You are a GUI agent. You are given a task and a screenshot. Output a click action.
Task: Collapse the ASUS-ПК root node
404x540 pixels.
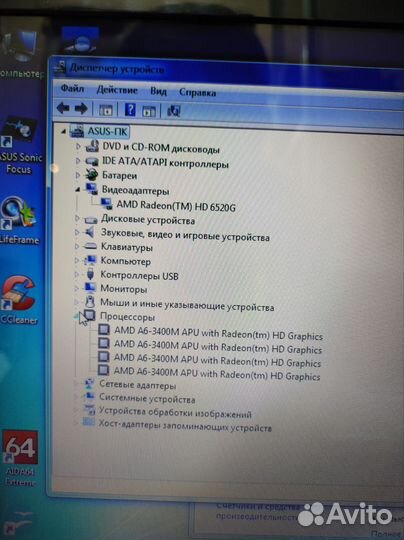pos(63,131)
